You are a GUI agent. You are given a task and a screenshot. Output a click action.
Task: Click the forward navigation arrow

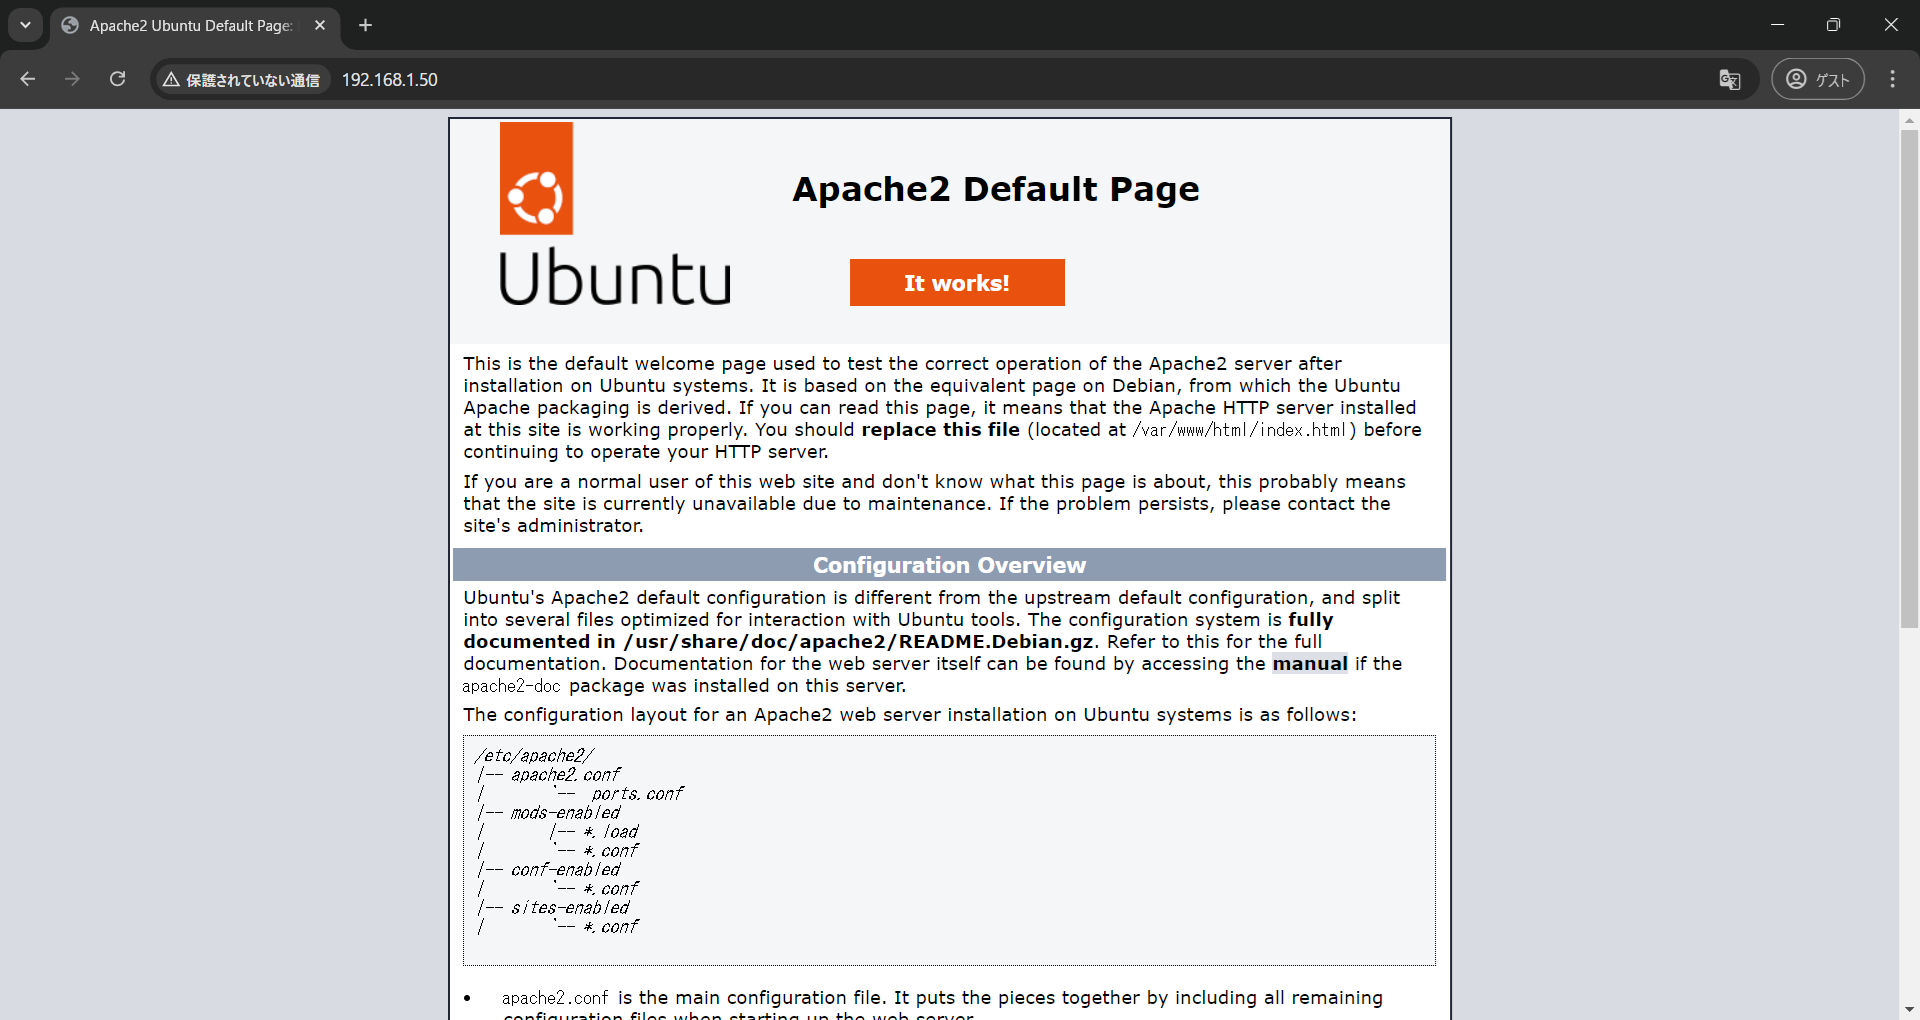click(72, 79)
